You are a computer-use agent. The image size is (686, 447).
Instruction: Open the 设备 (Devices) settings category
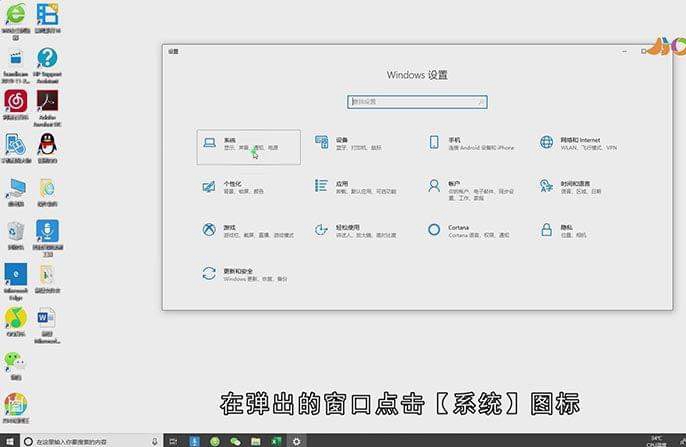click(x=348, y=143)
